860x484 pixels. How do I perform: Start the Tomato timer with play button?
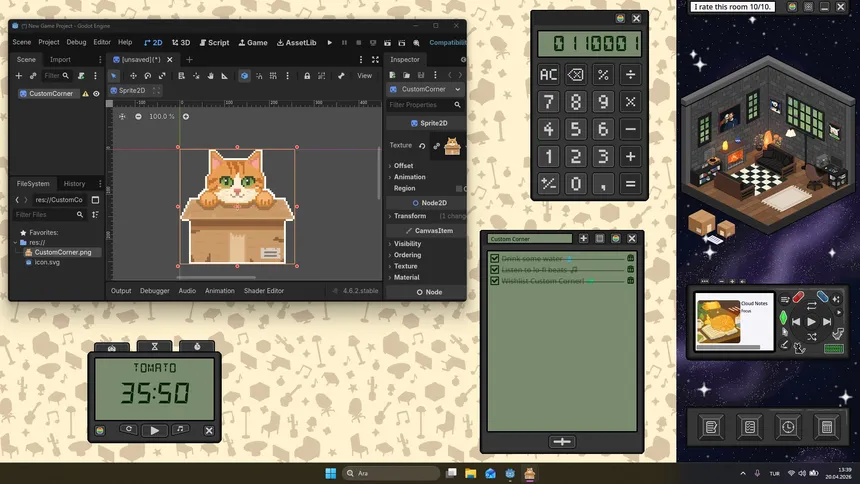pyautogui.click(x=154, y=430)
